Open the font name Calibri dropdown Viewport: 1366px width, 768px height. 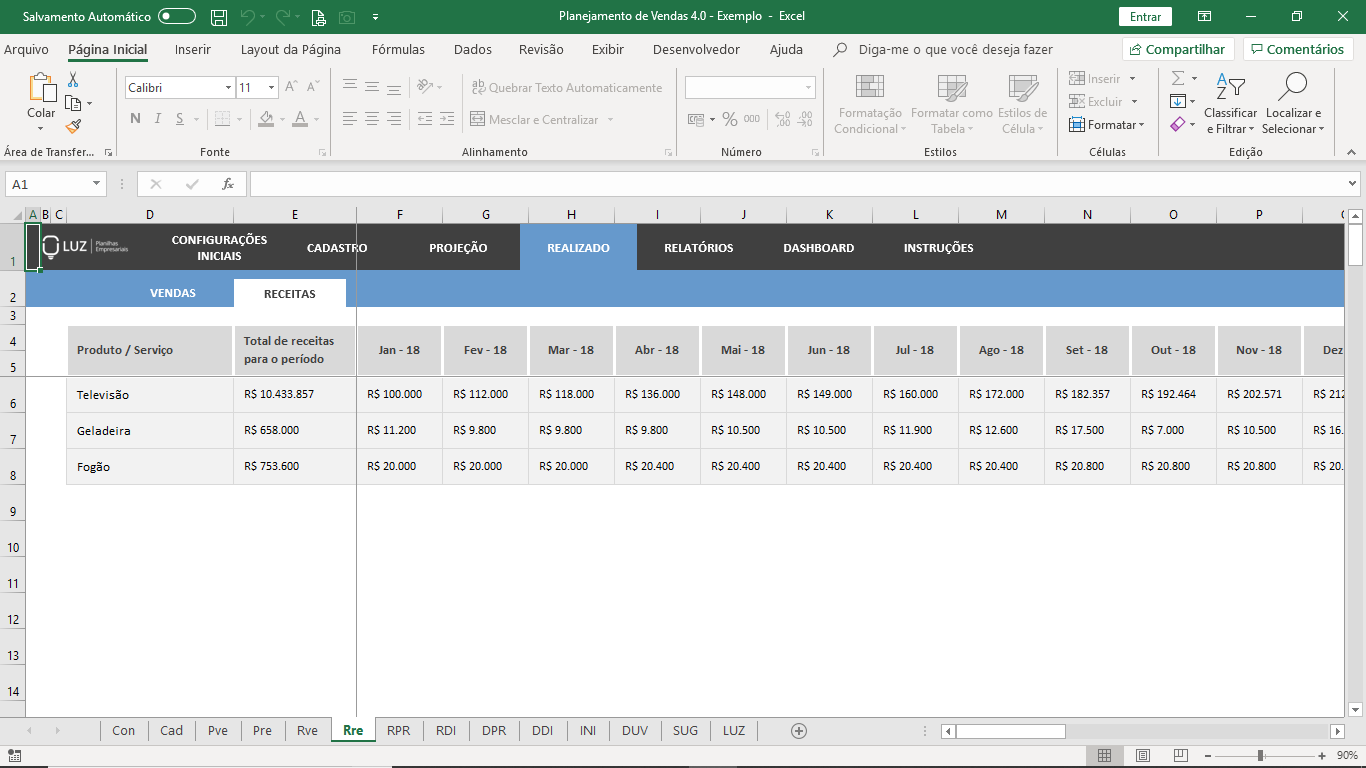228,88
